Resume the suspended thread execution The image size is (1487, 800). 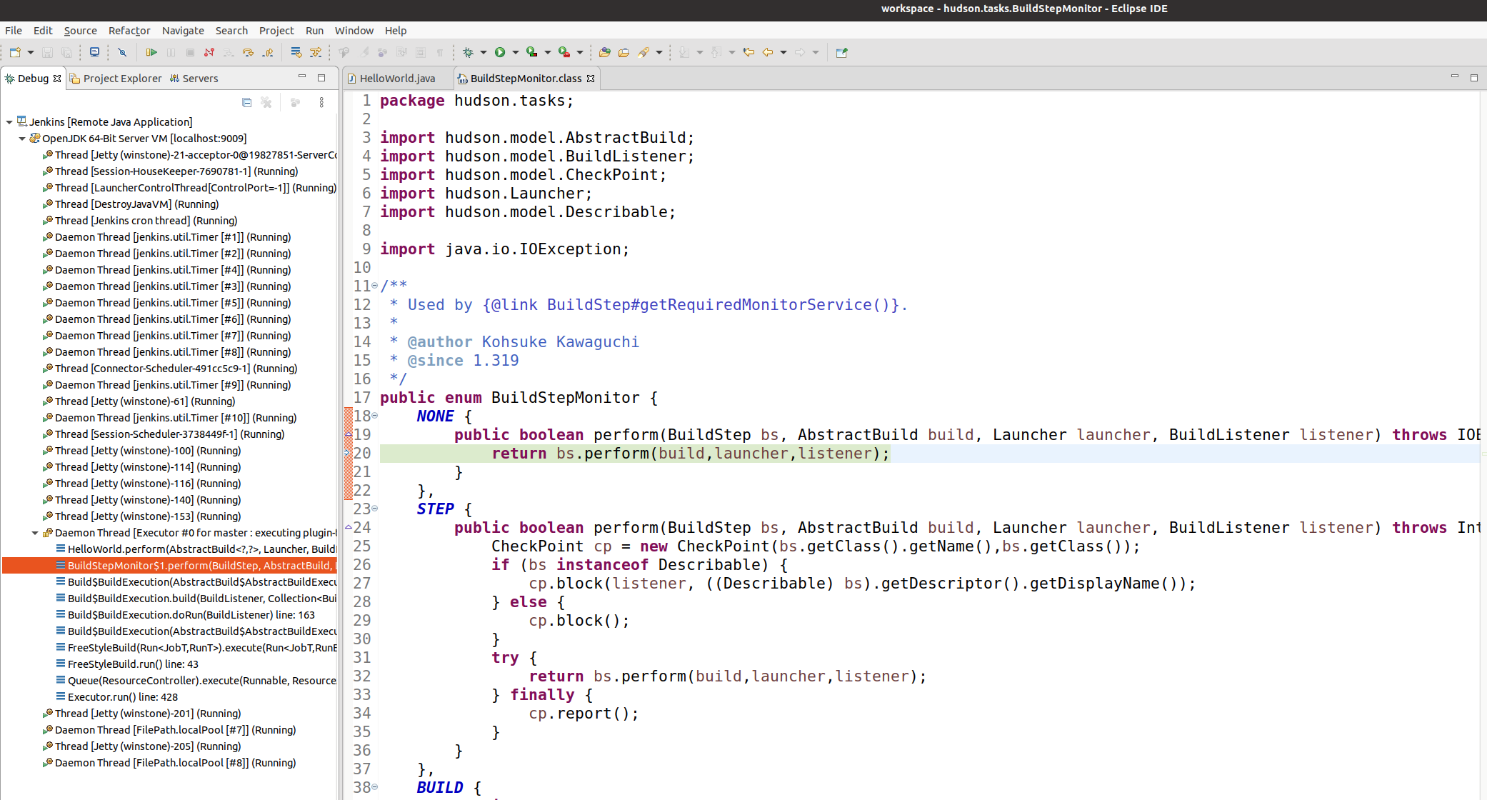[152, 51]
